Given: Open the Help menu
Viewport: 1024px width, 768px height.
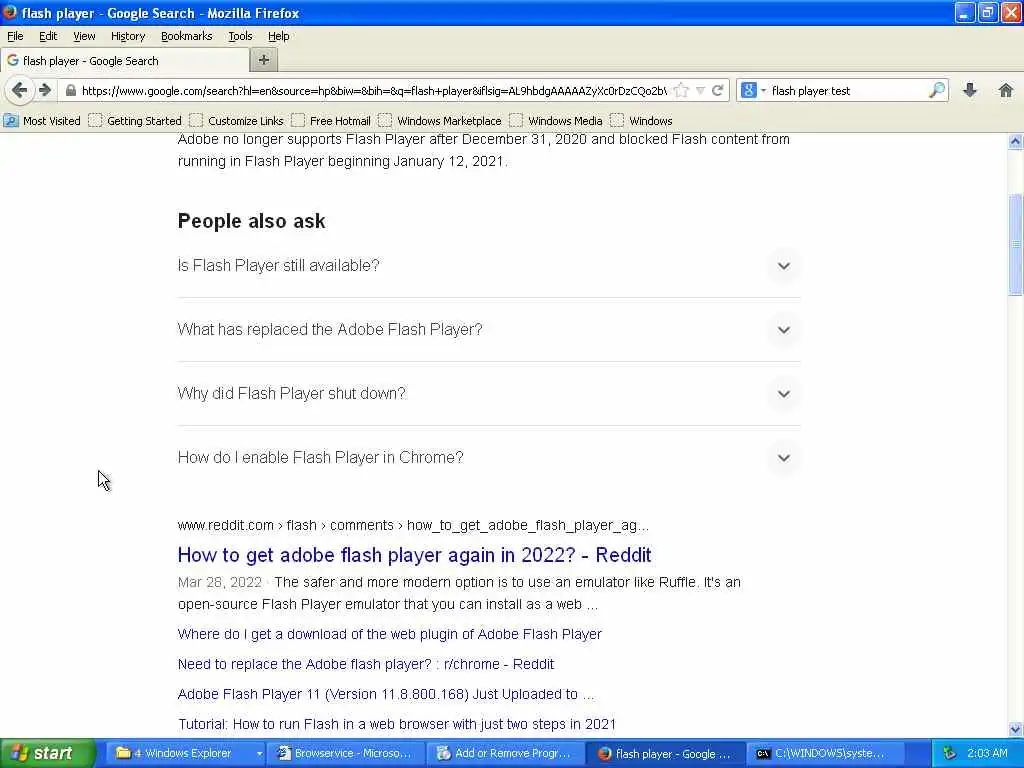Looking at the screenshot, I should tap(278, 36).
